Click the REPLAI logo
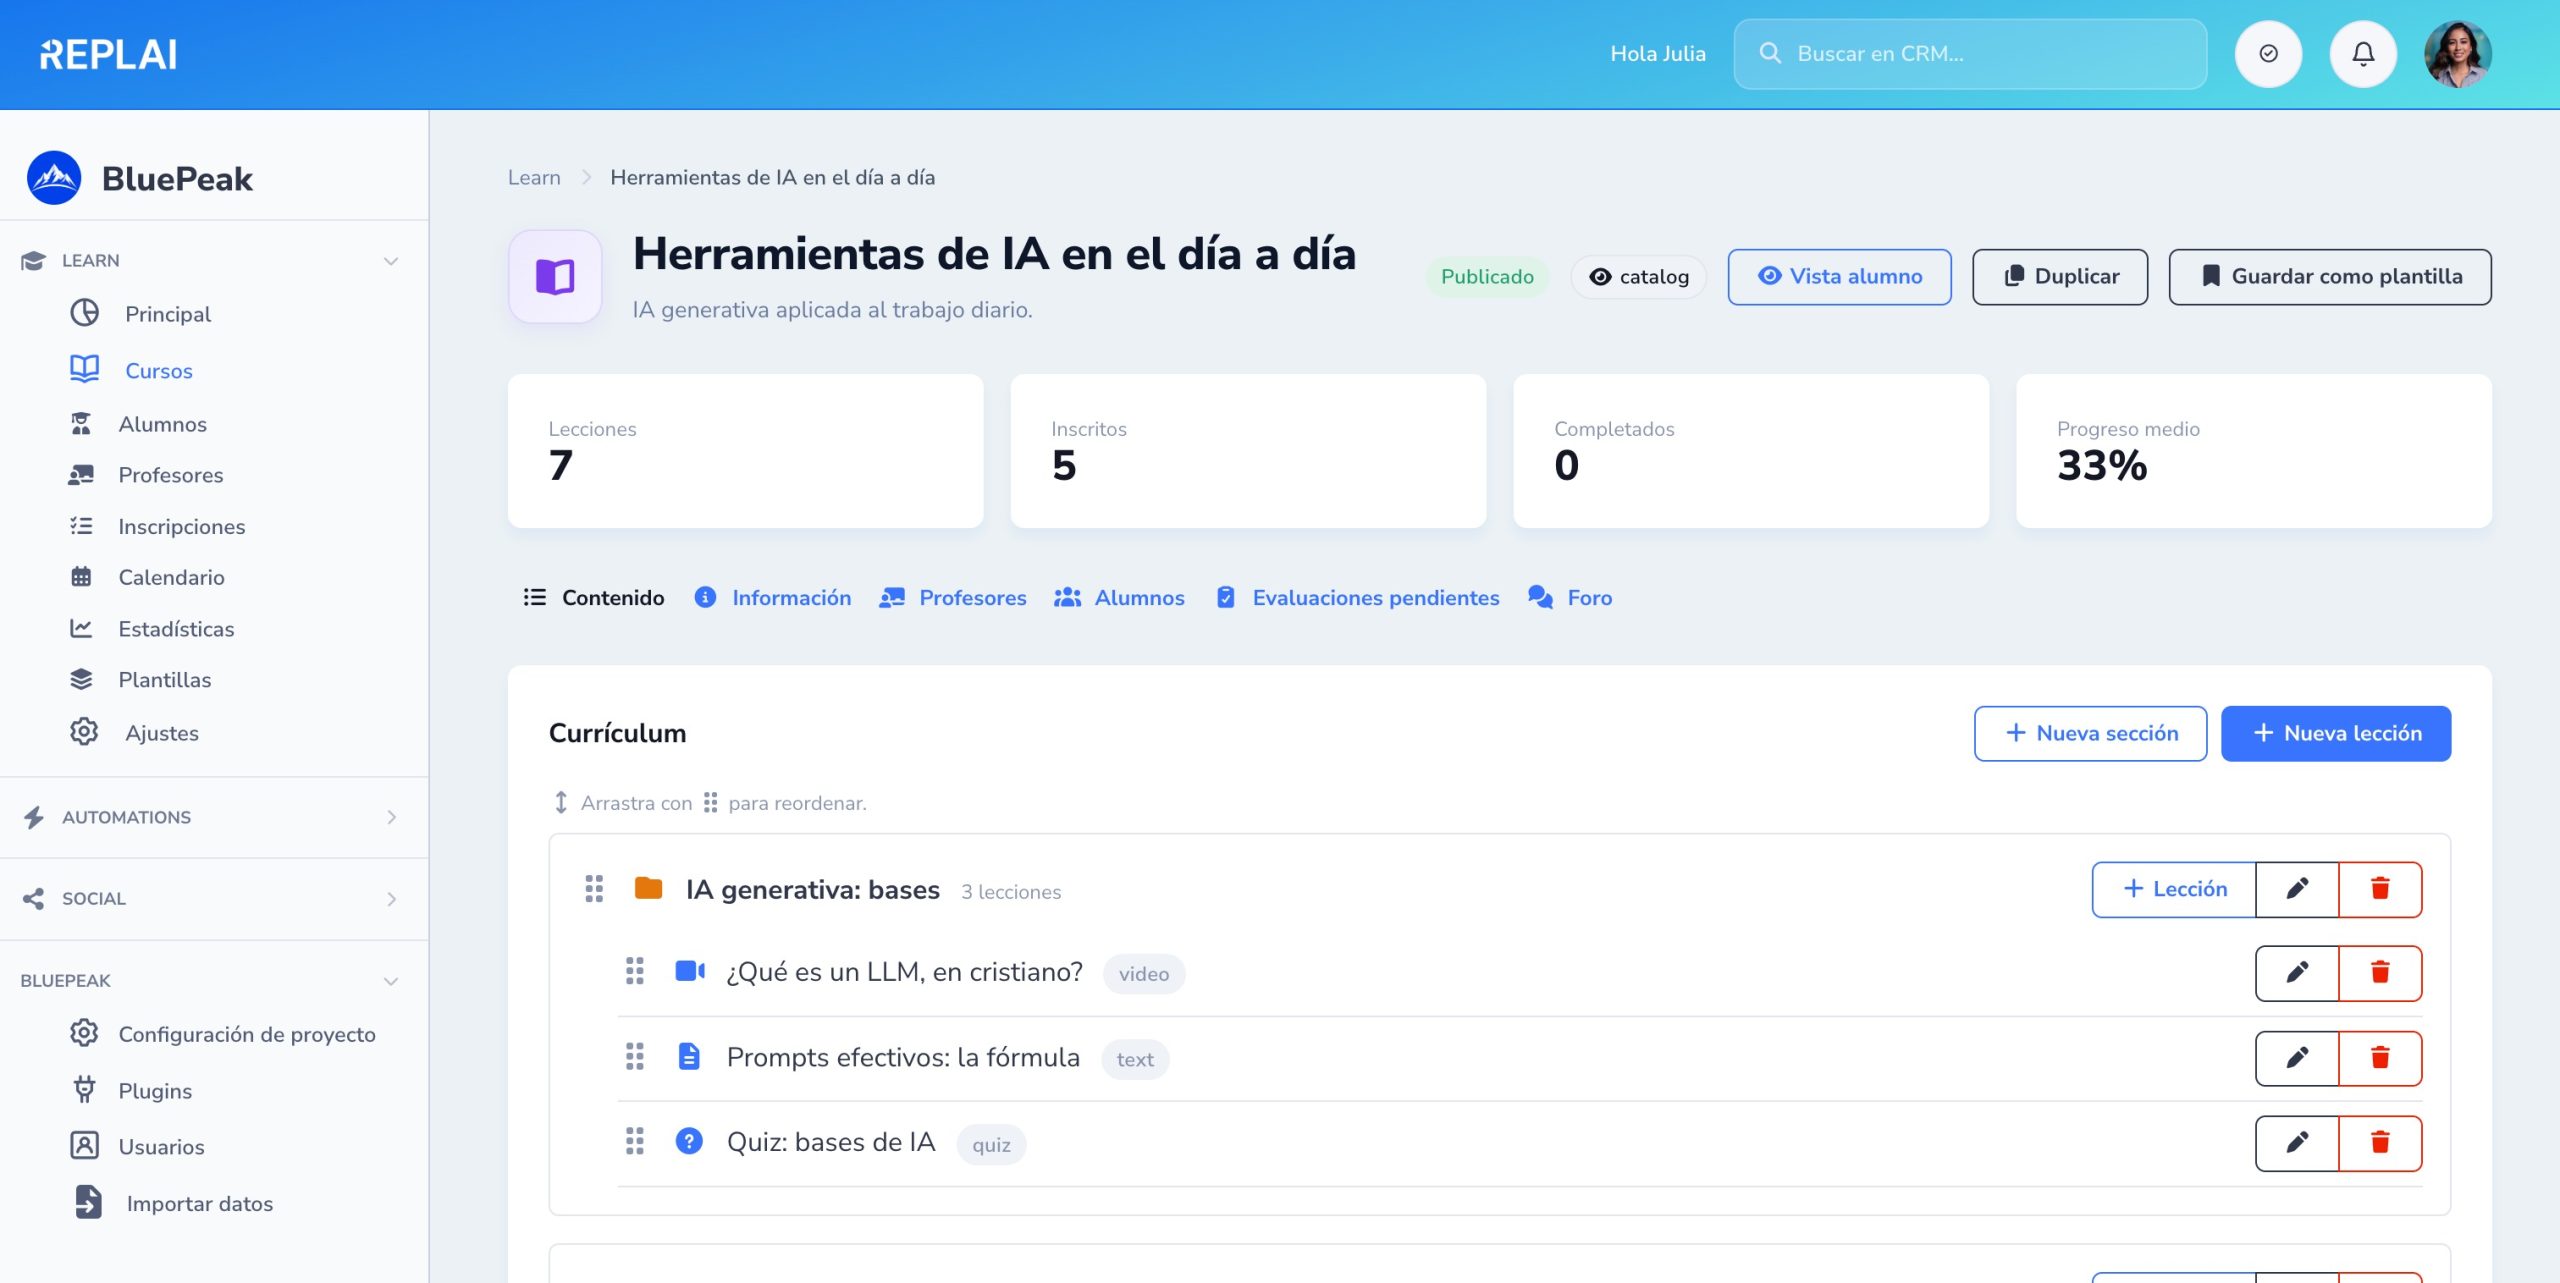 pyautogui.click(x=108, y=54)
